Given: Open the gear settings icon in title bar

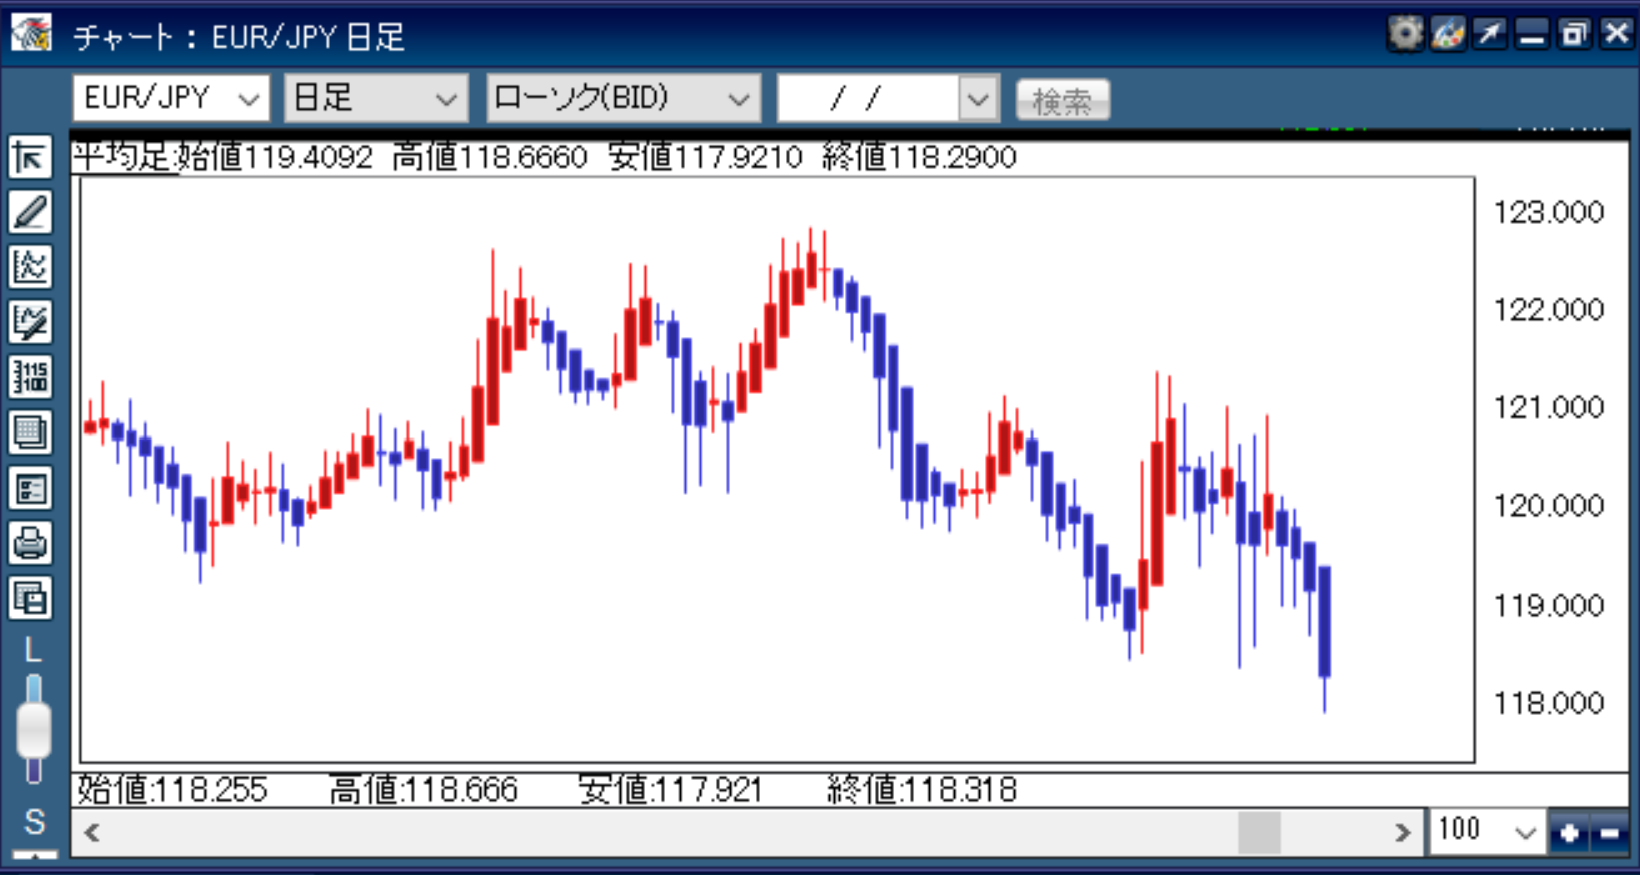Looking at the screenshot, I should coord(1405,34).
